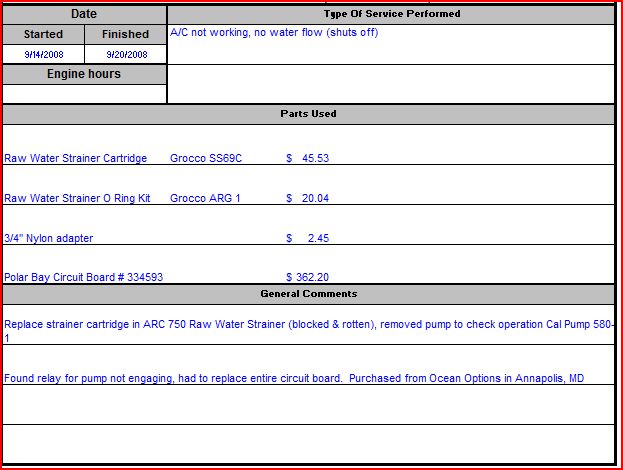Select the 20.04 price cell
The width and height of the screenshot is (623, 470).
308,198
